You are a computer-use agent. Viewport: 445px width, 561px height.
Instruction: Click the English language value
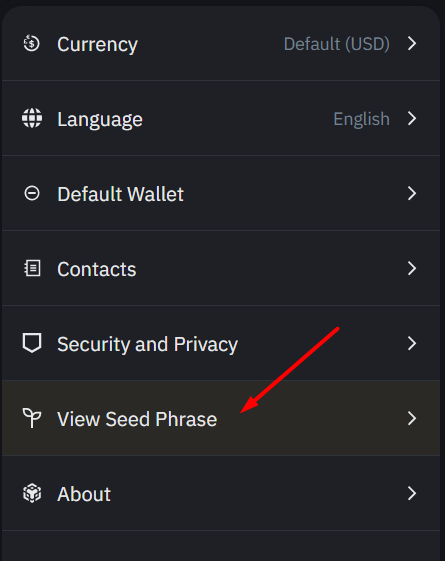(361, 119)
